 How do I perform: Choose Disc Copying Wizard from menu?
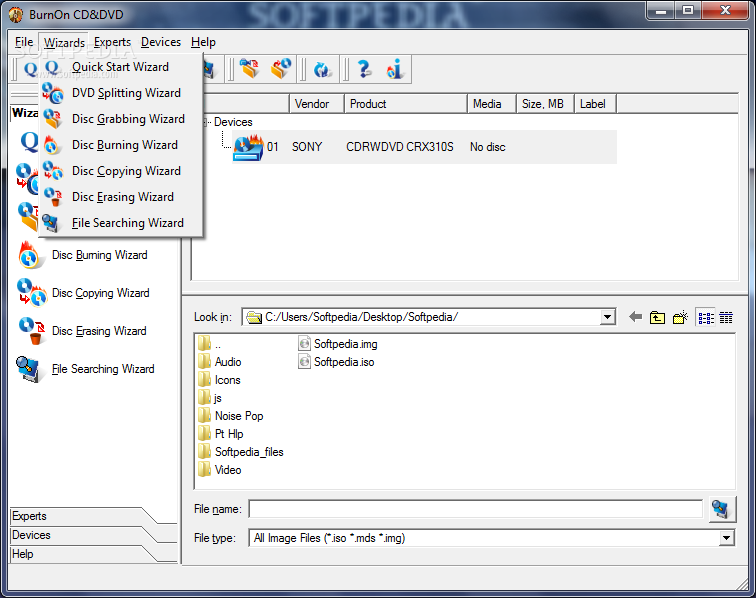[121, 171]
